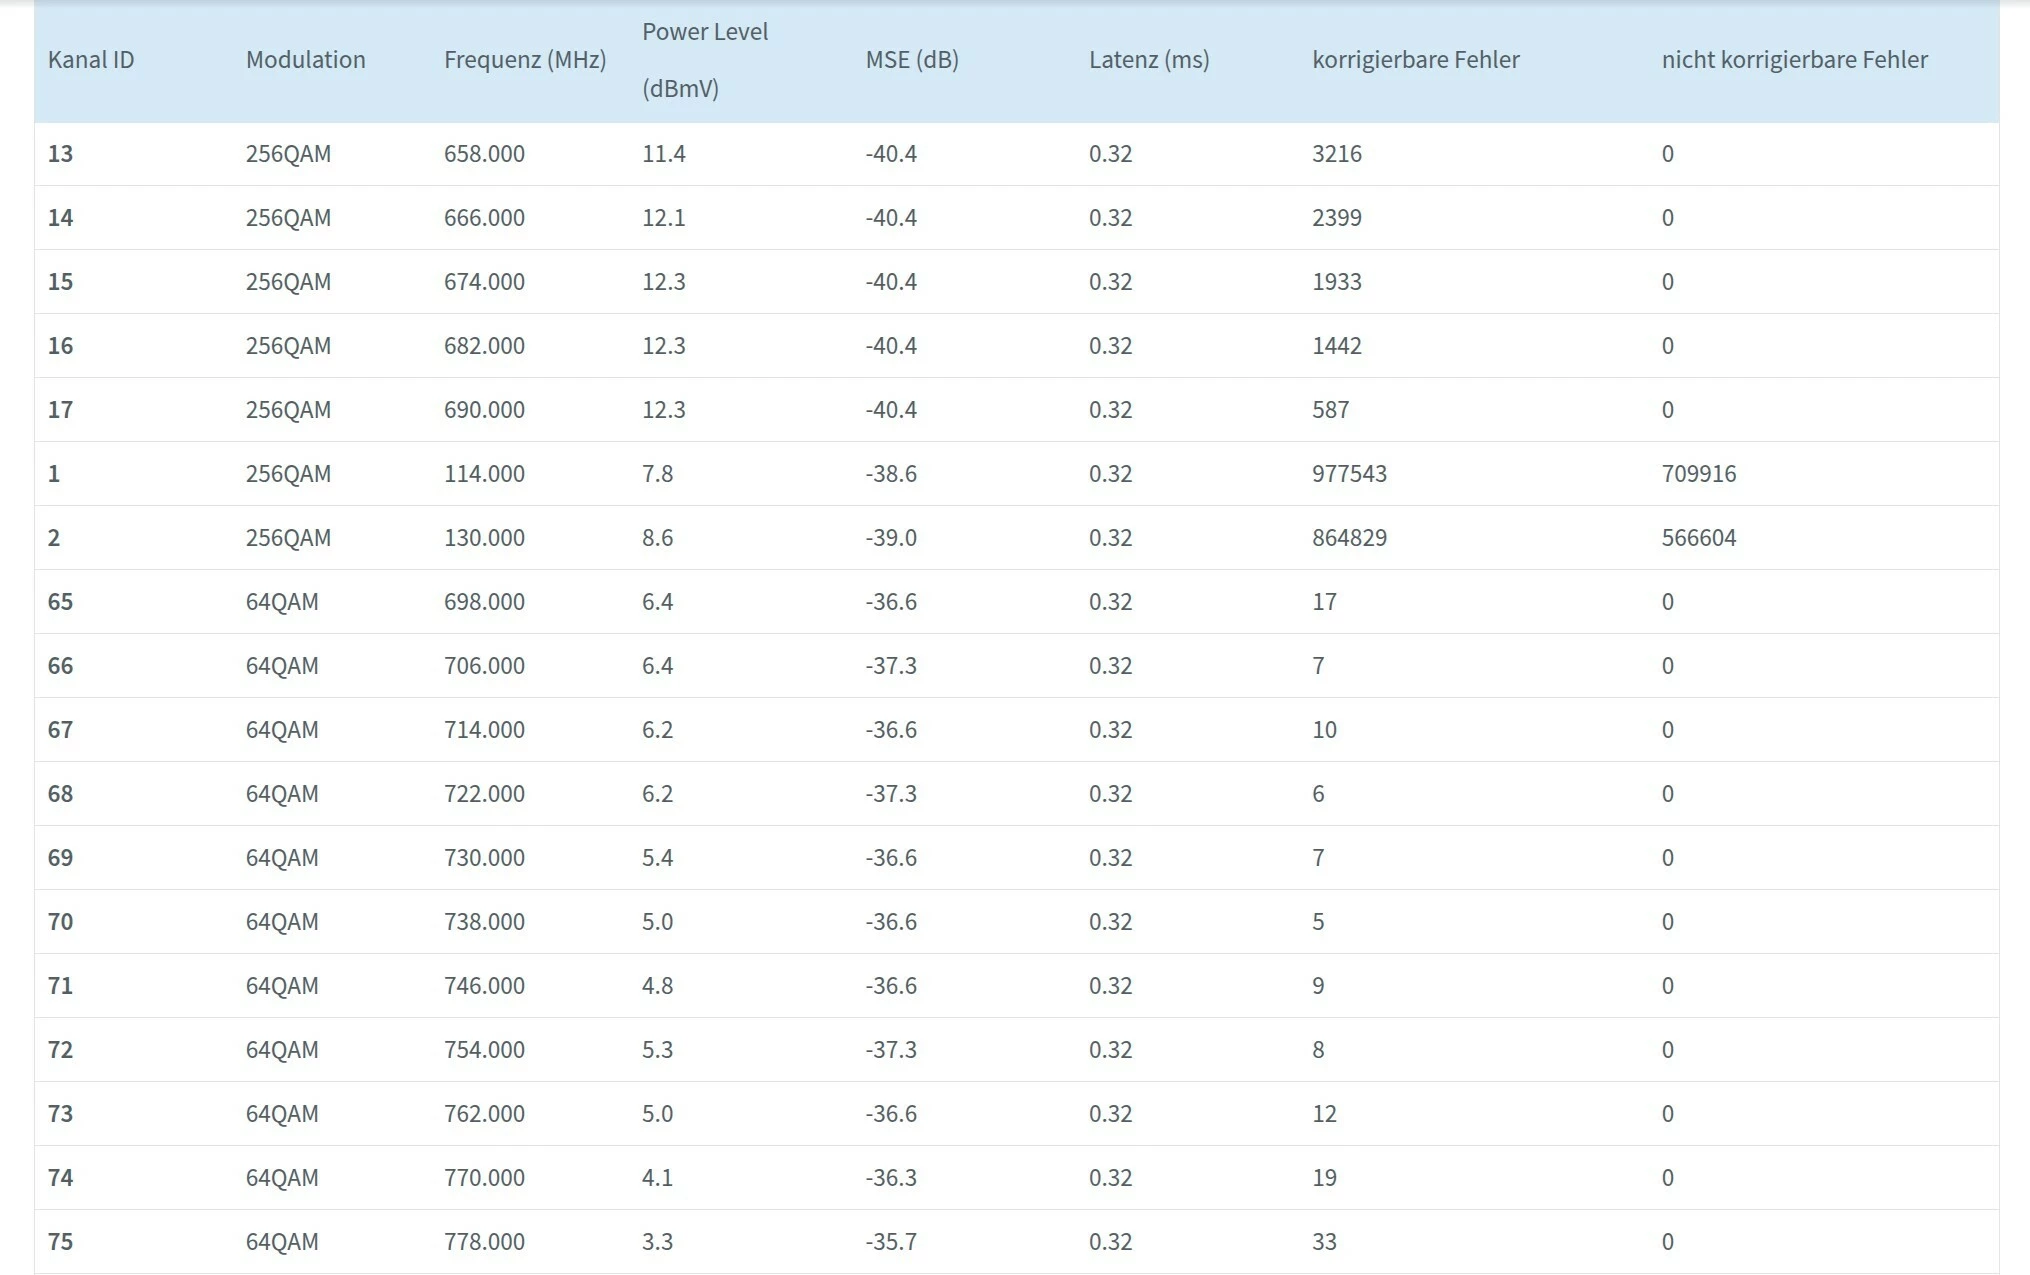Click the korrigierbare Fehler column header
The image size is (2030, 1275).
[1415, 60]
